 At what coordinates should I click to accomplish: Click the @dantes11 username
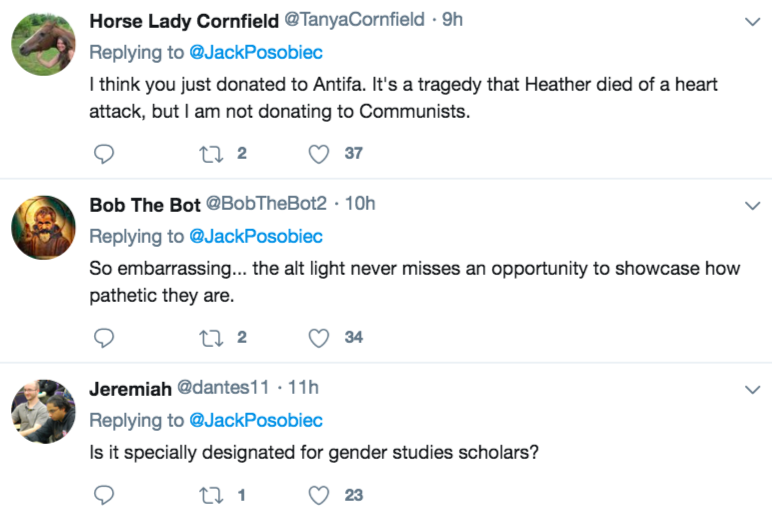click(224, 388)
